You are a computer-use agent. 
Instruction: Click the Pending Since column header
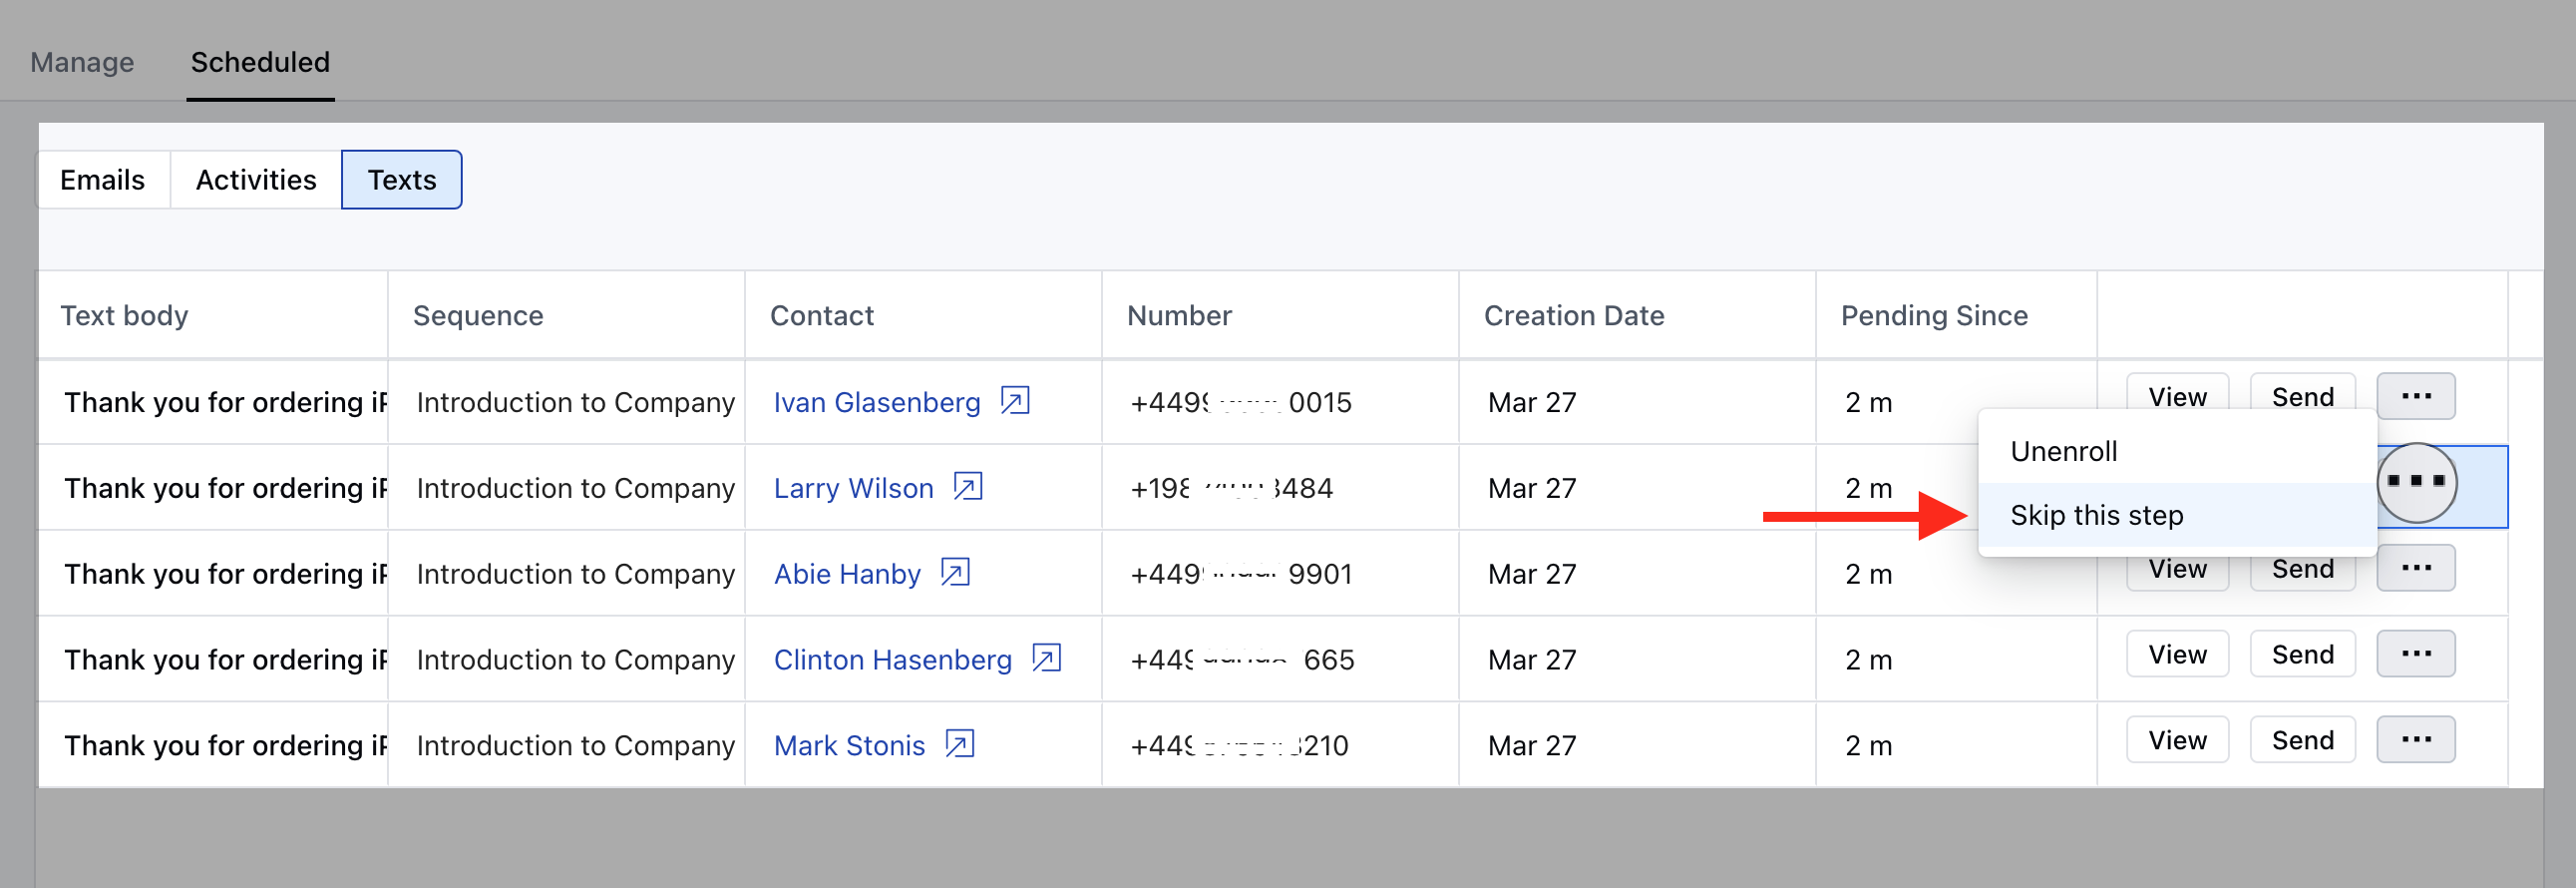tap(1934, 316)
